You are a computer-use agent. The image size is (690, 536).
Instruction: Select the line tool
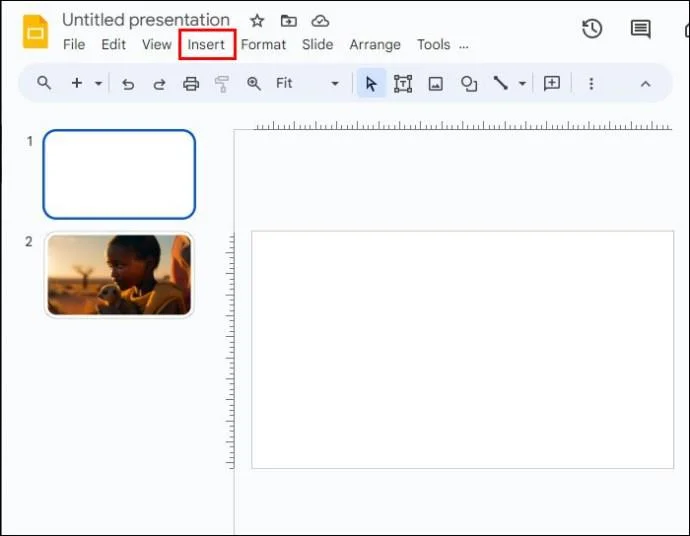pyautogui.click(x=501, y=83)
